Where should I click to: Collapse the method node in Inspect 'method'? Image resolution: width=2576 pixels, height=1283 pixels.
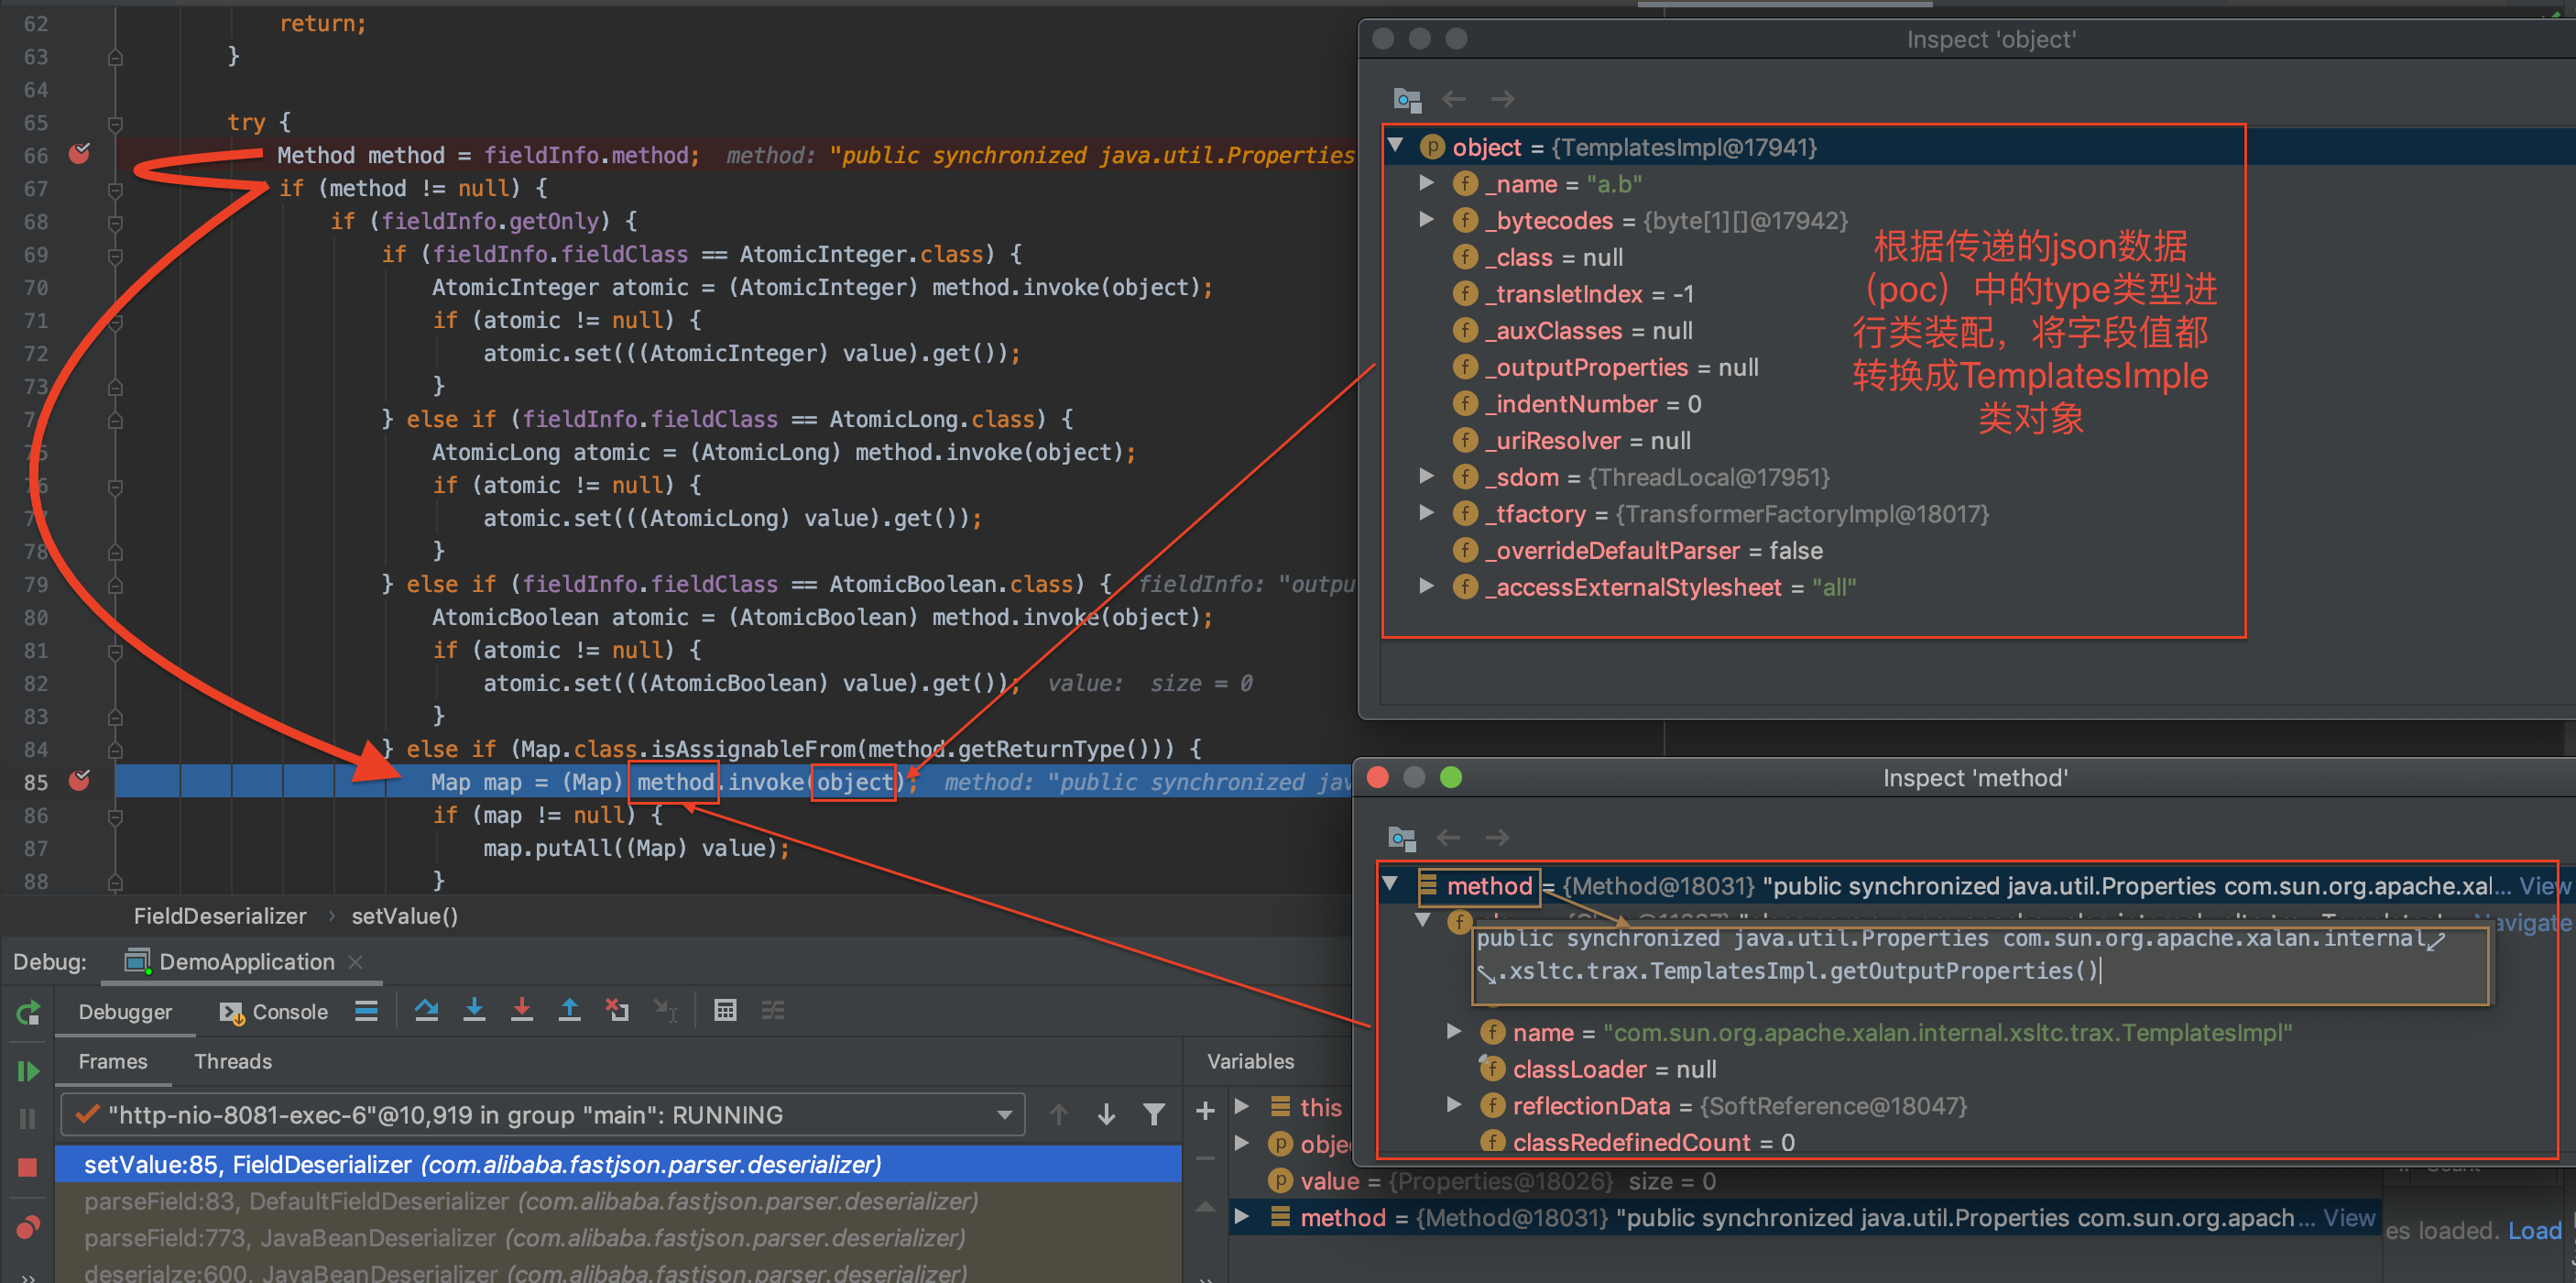(1390, 884)
